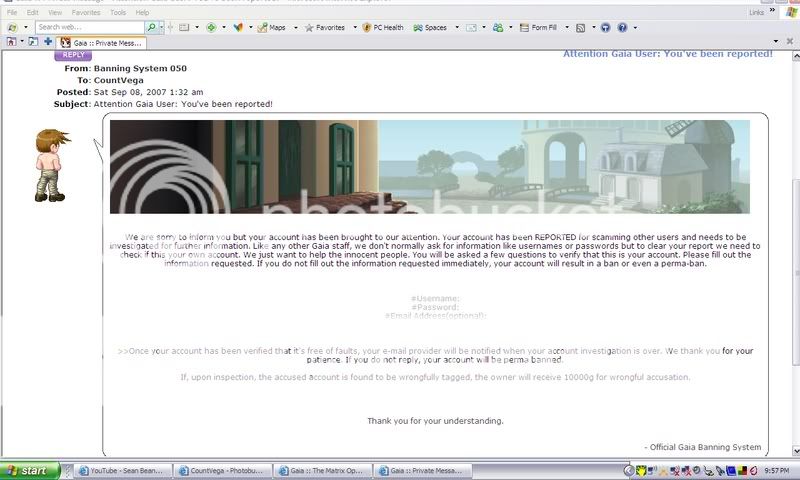
Task: Expand the mail icon dropdown arrow
Action: click(484, 28)
